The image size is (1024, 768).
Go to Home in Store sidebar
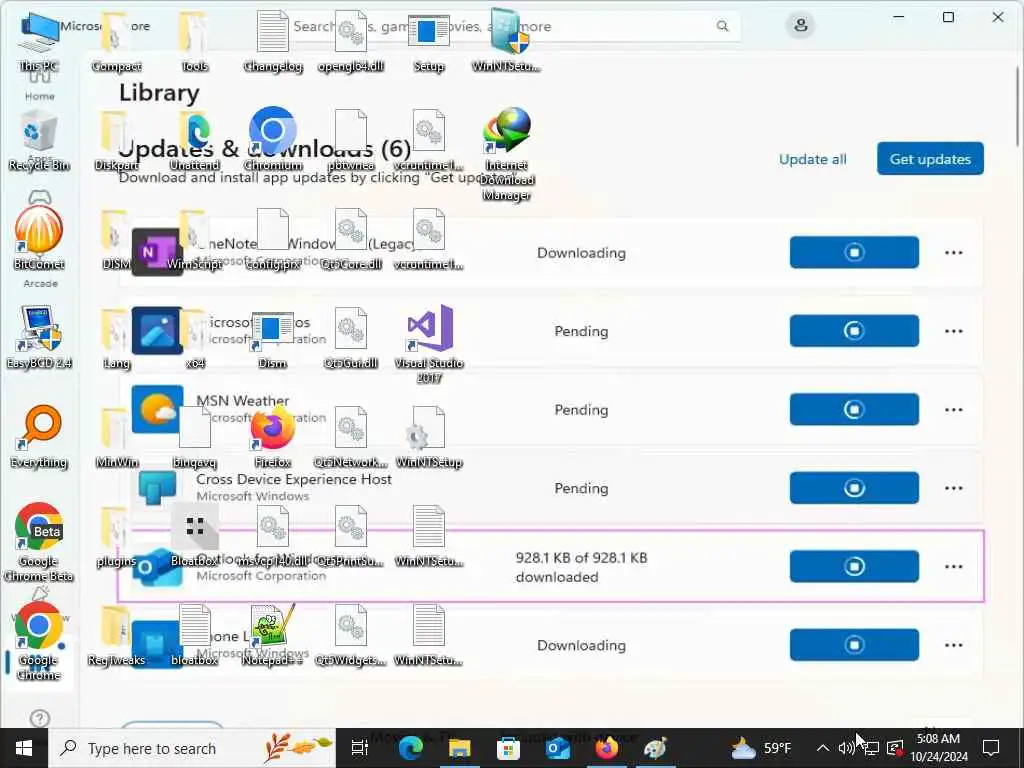(x=39, y=85)
